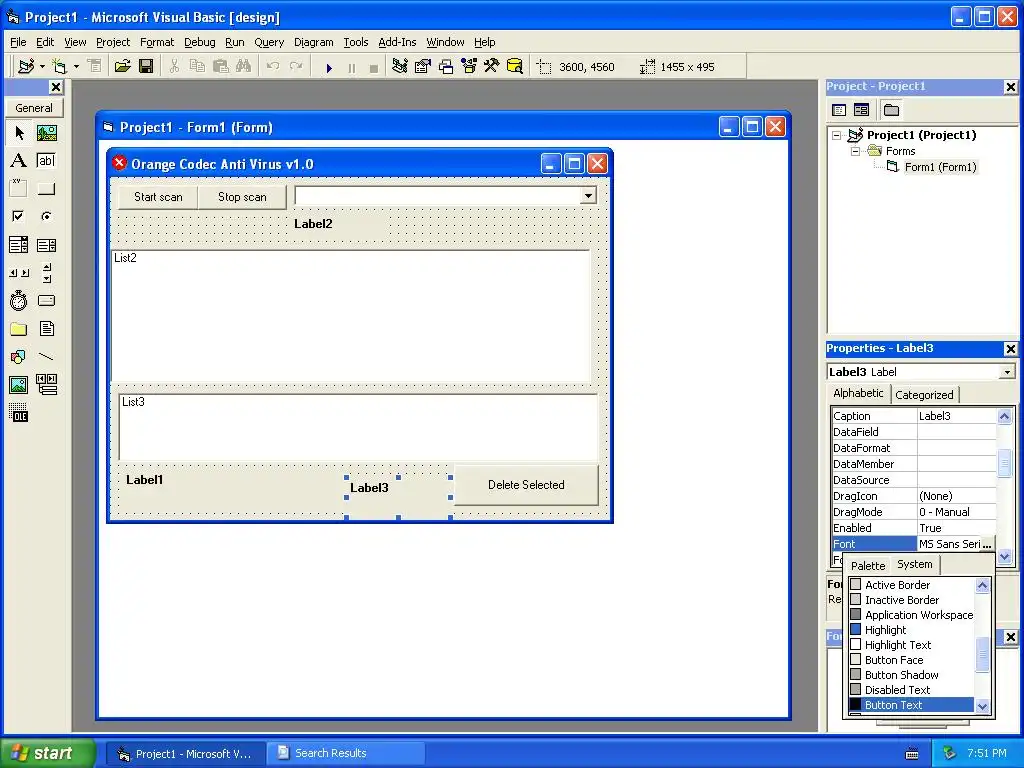The height and width of the screenshot is (768, 1024).
Task: Click the Form Layout Window toolbar icon
Action: [446, 66]
